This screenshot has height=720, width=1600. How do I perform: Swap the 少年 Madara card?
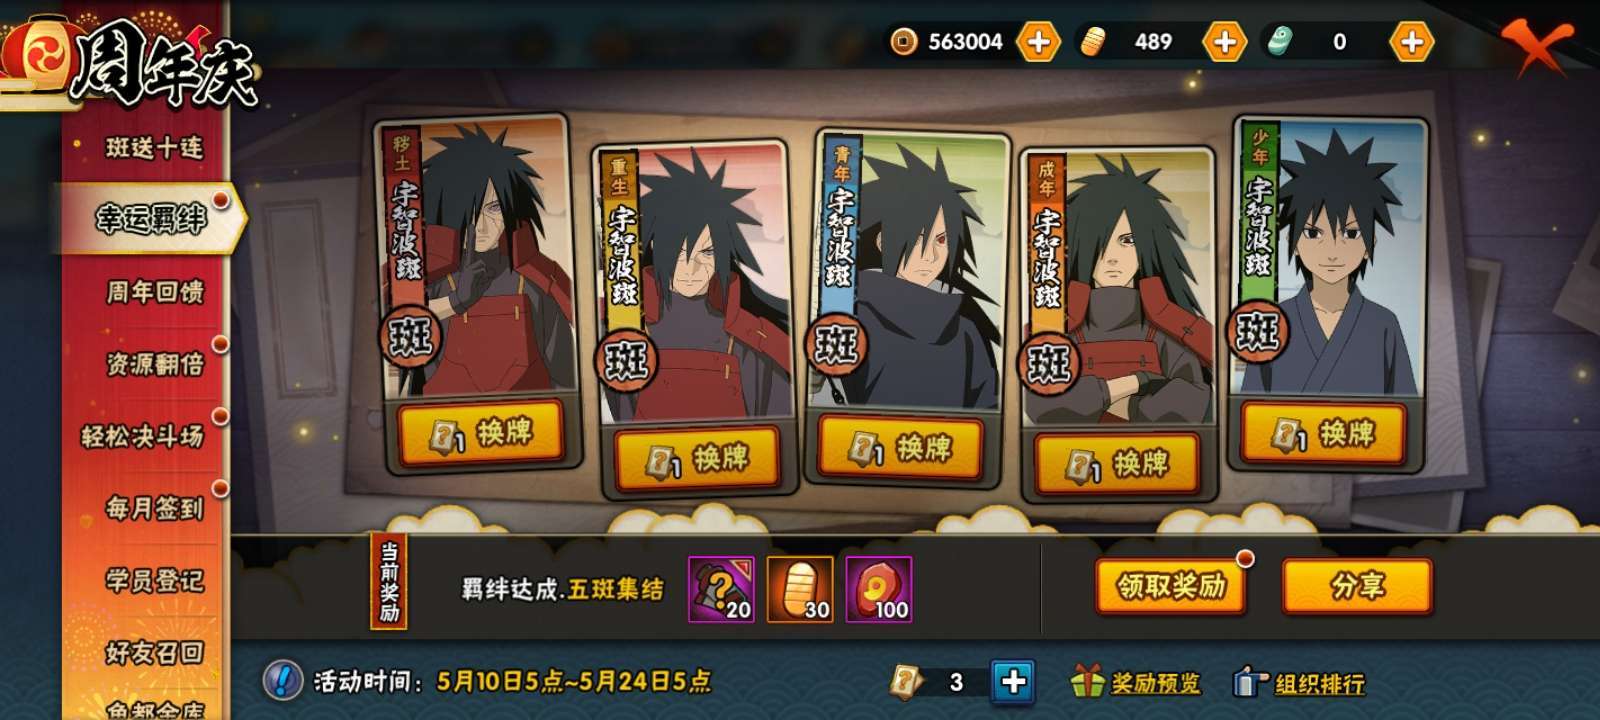[x=1323, y=434]
